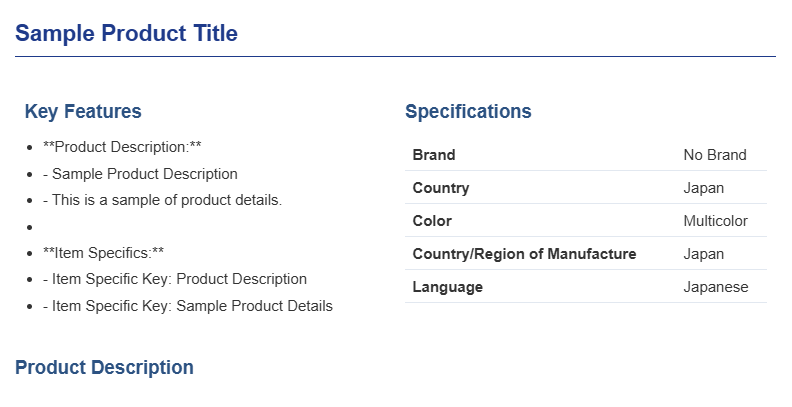
Task: Click the "**Item Specifics:**" bullet item
Action: [104, 253]
